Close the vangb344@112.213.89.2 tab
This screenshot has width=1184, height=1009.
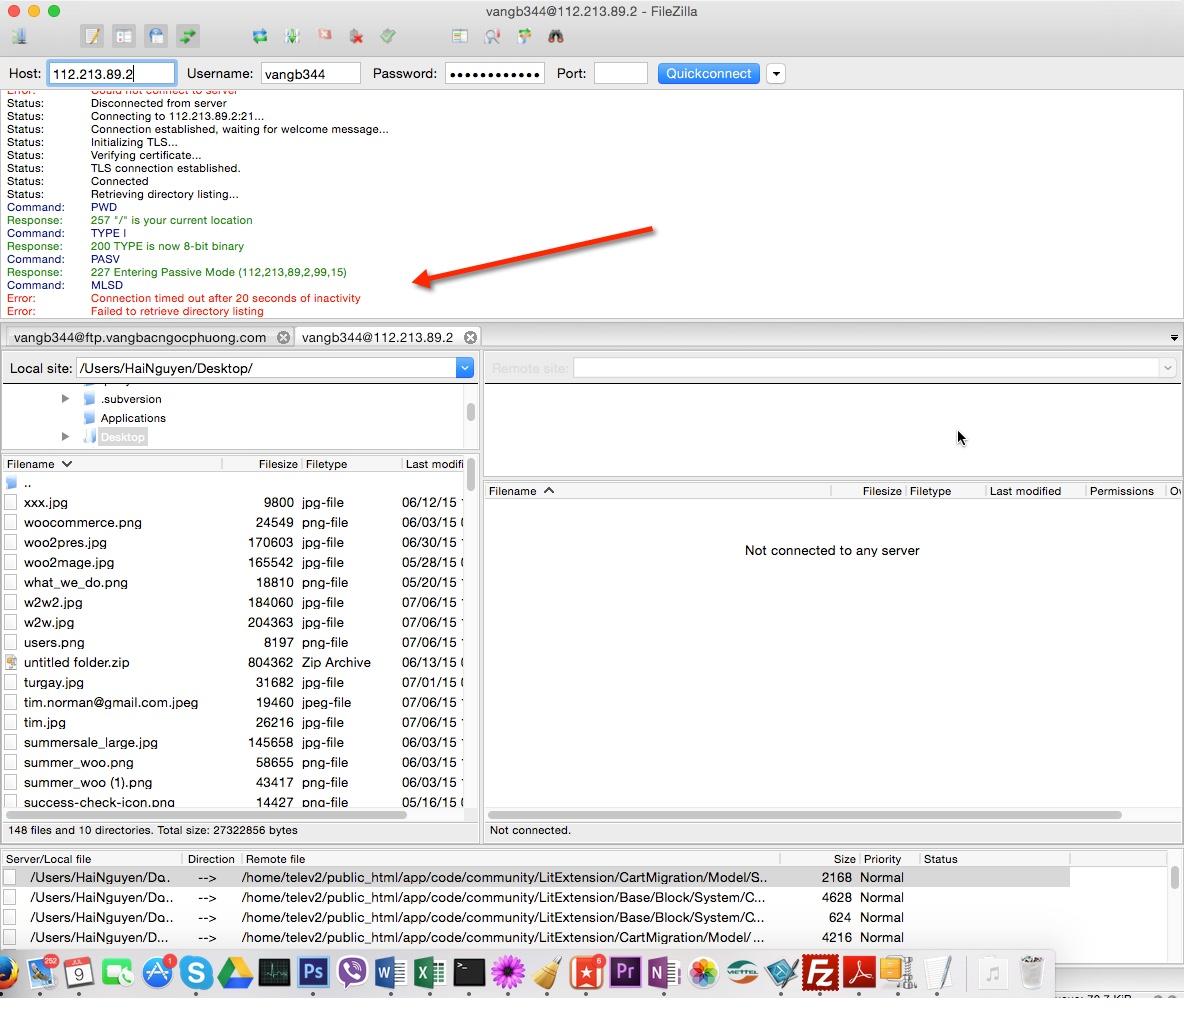(x=470, y=338)
